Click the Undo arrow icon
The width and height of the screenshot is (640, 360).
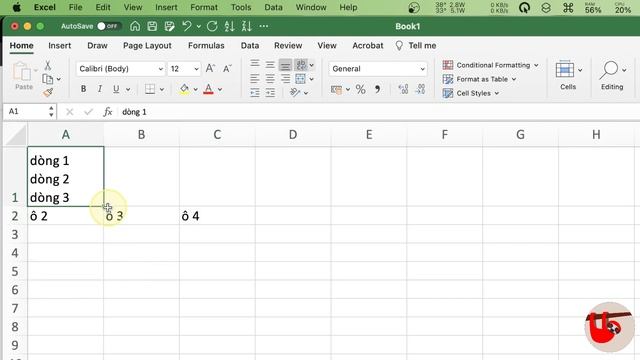[x=187, y=27]
